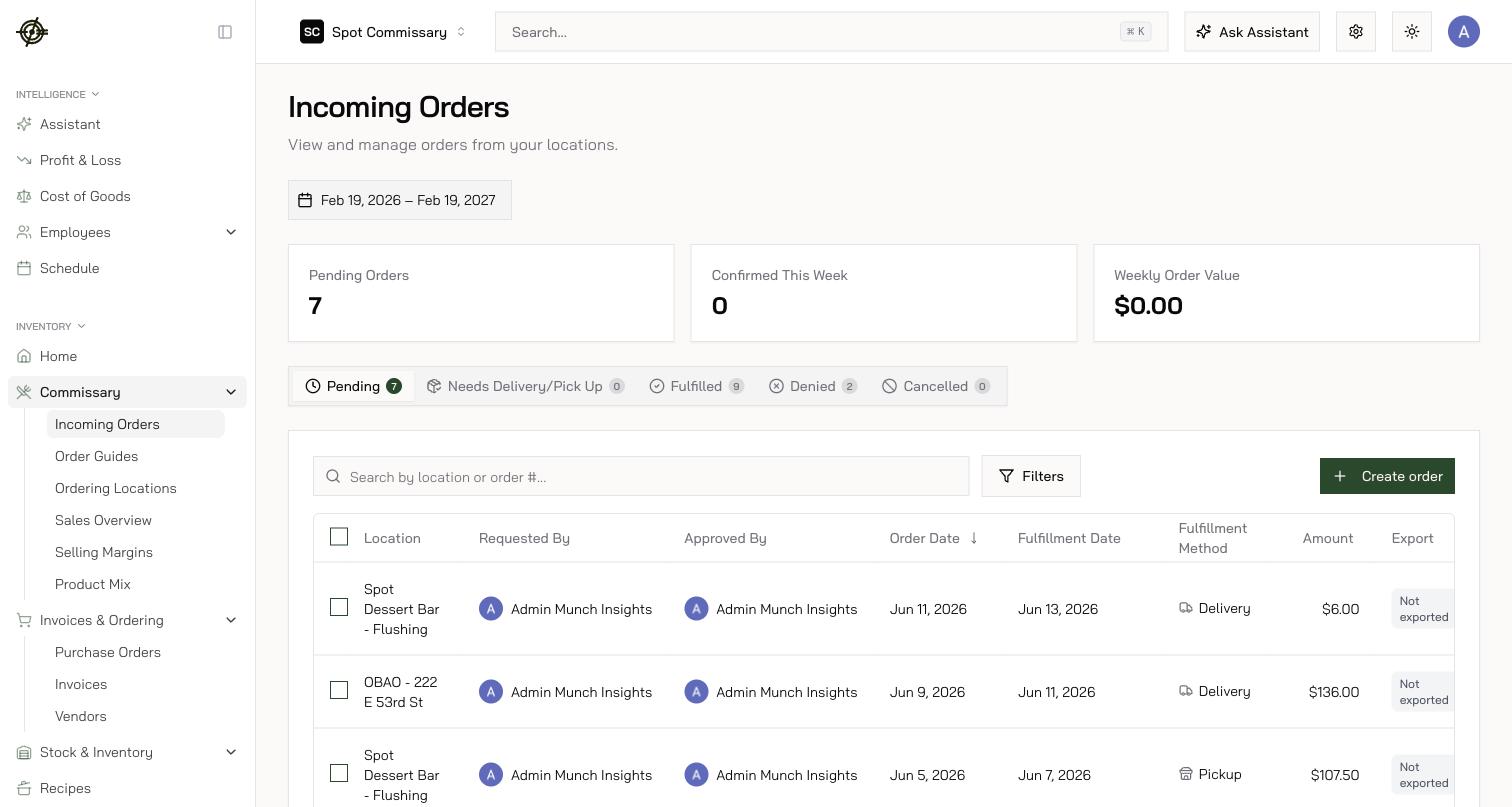Collapse the INTELLIGENCE section

click(x=57, y=94)
